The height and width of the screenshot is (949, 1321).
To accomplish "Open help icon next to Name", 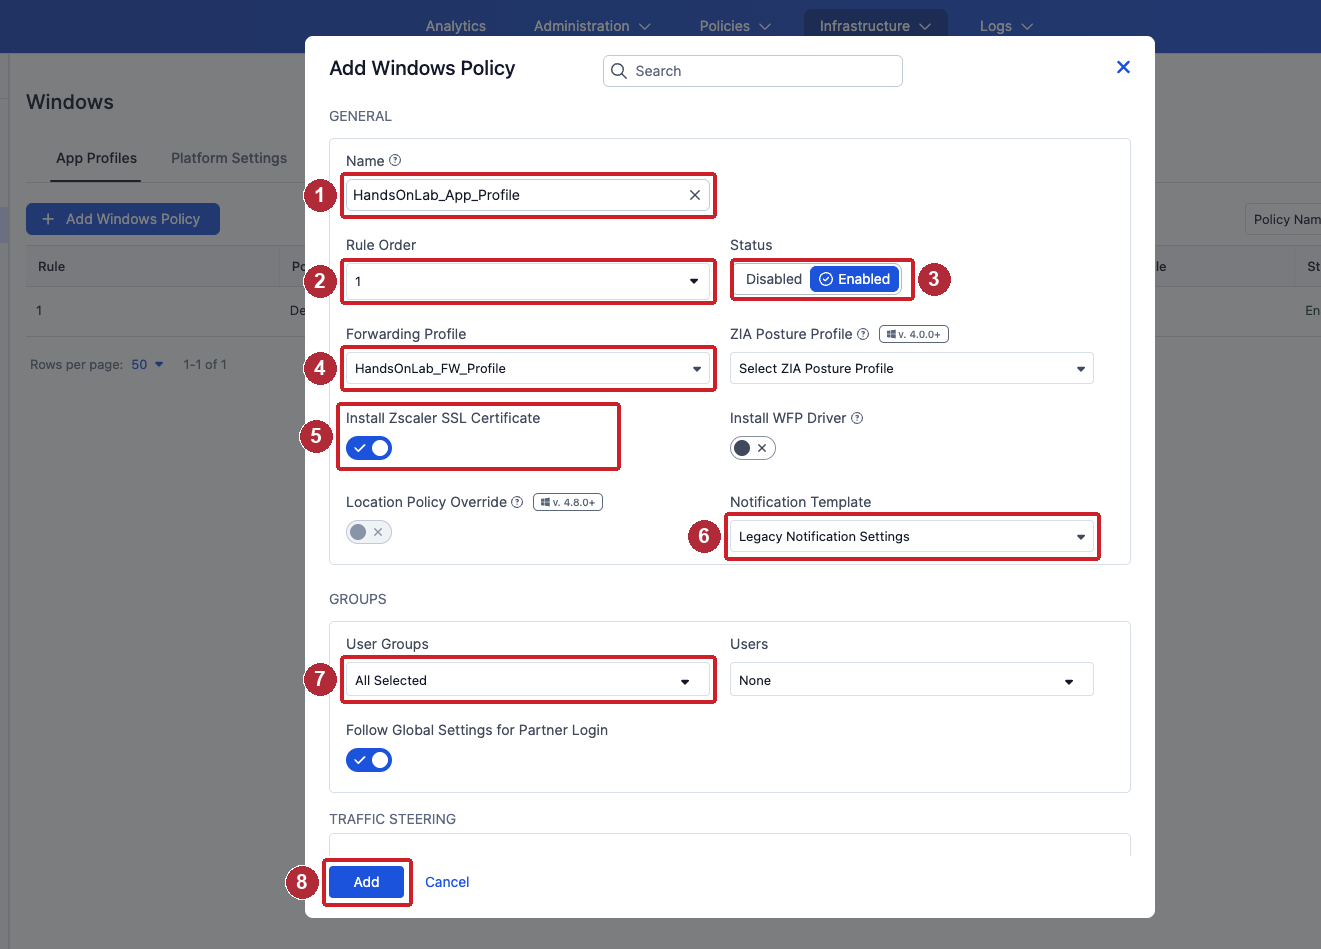I will point(395,160).
